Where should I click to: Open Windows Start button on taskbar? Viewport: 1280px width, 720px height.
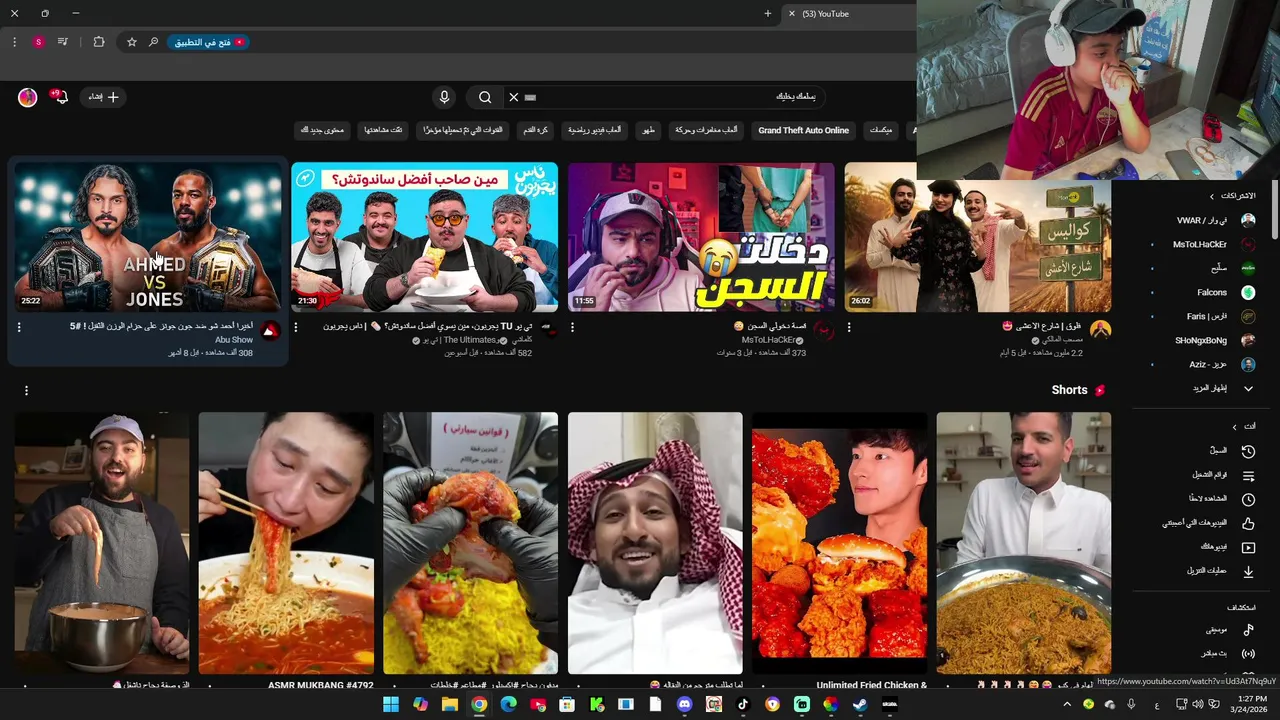click(x=391, y=704)
